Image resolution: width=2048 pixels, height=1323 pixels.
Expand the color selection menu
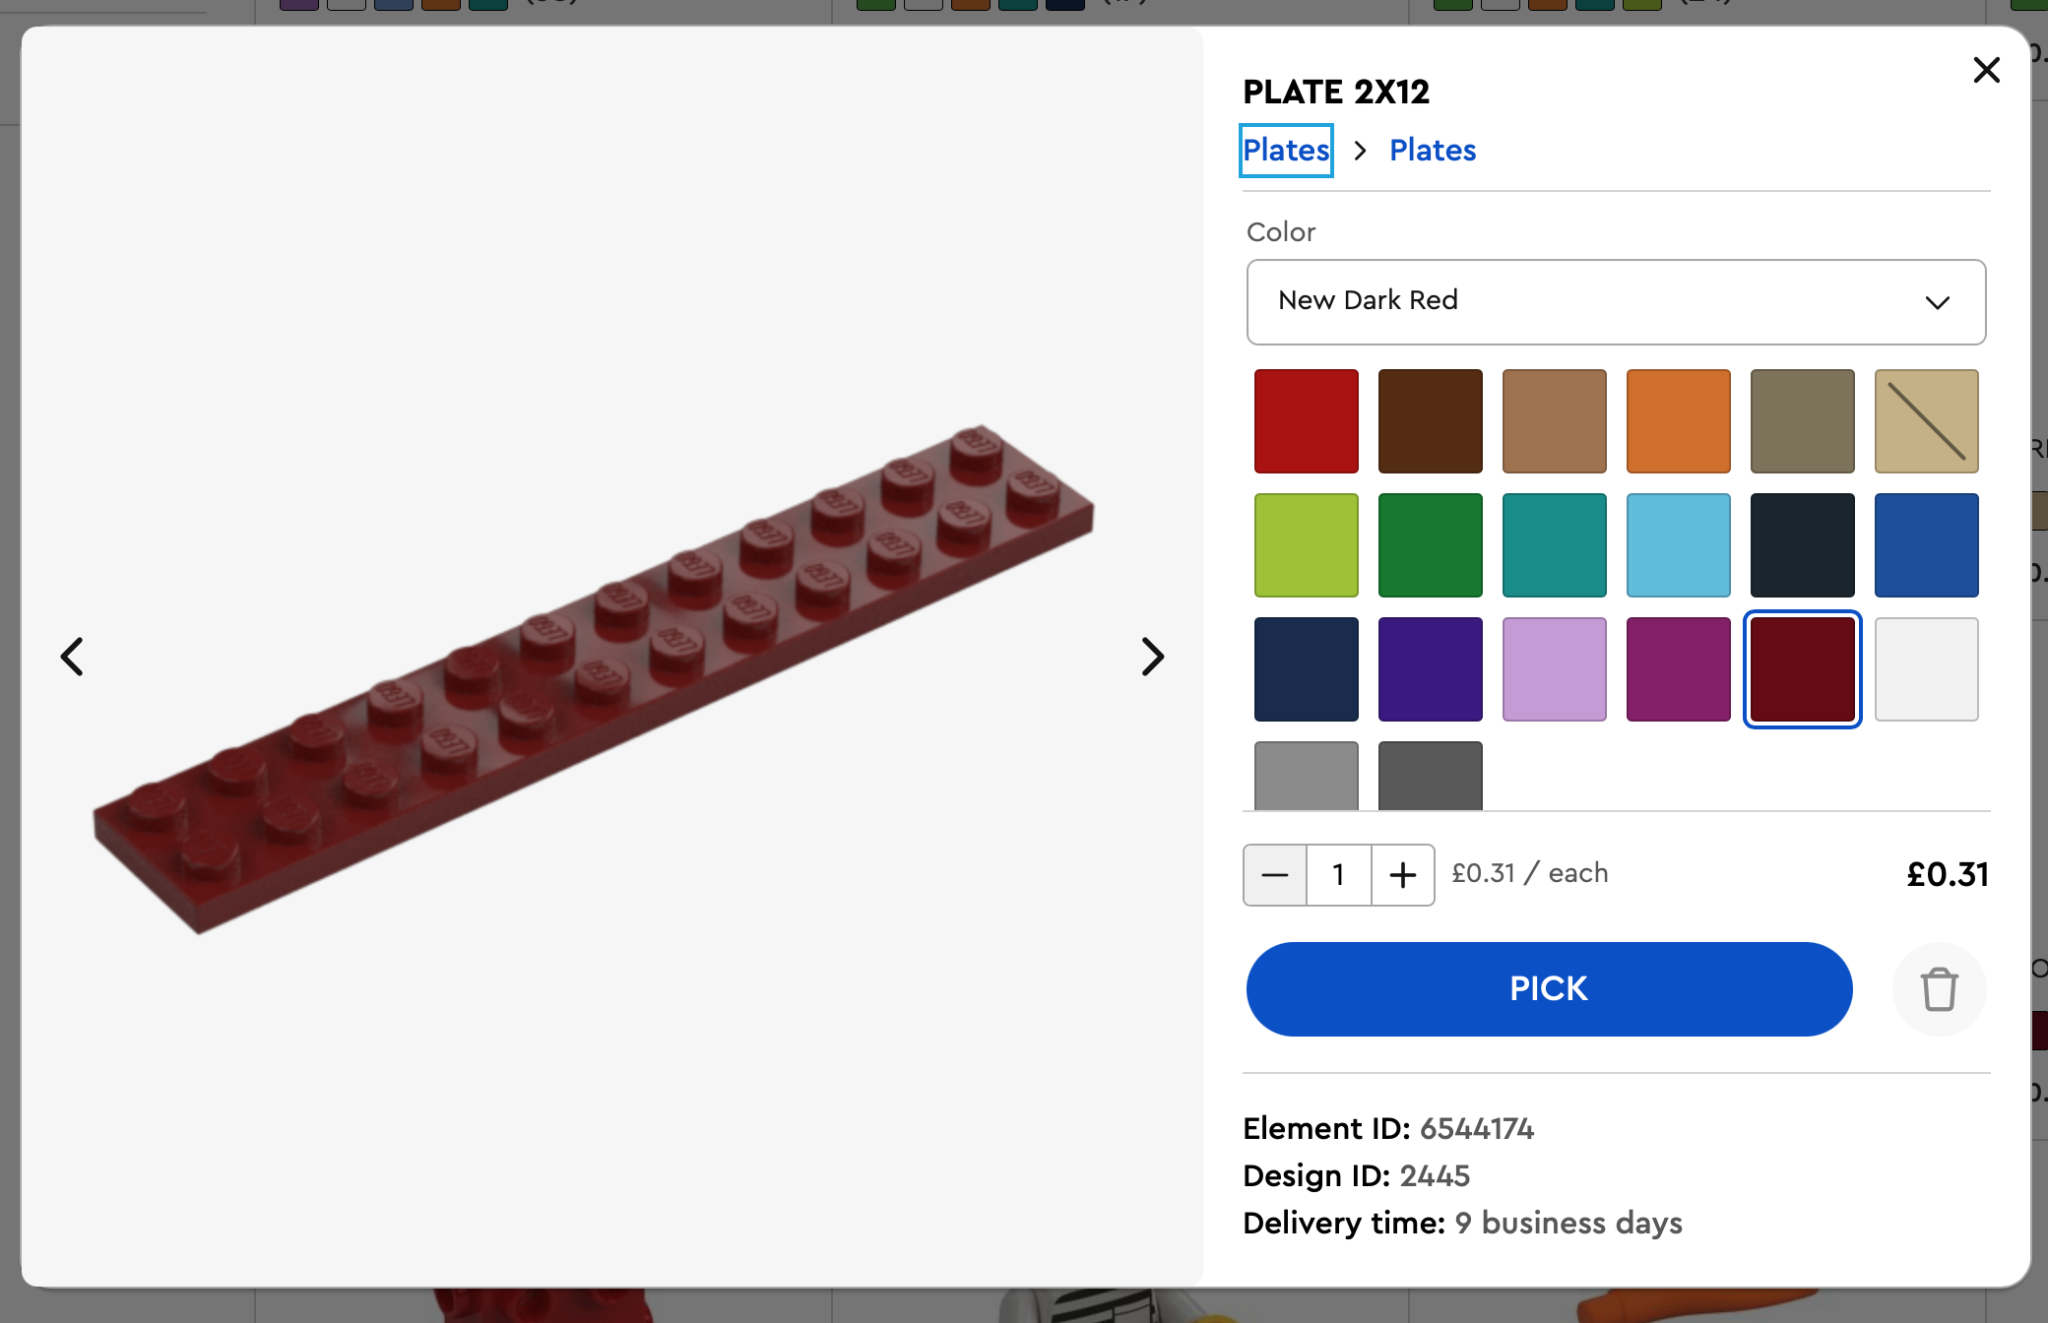tap(1936, 302)
